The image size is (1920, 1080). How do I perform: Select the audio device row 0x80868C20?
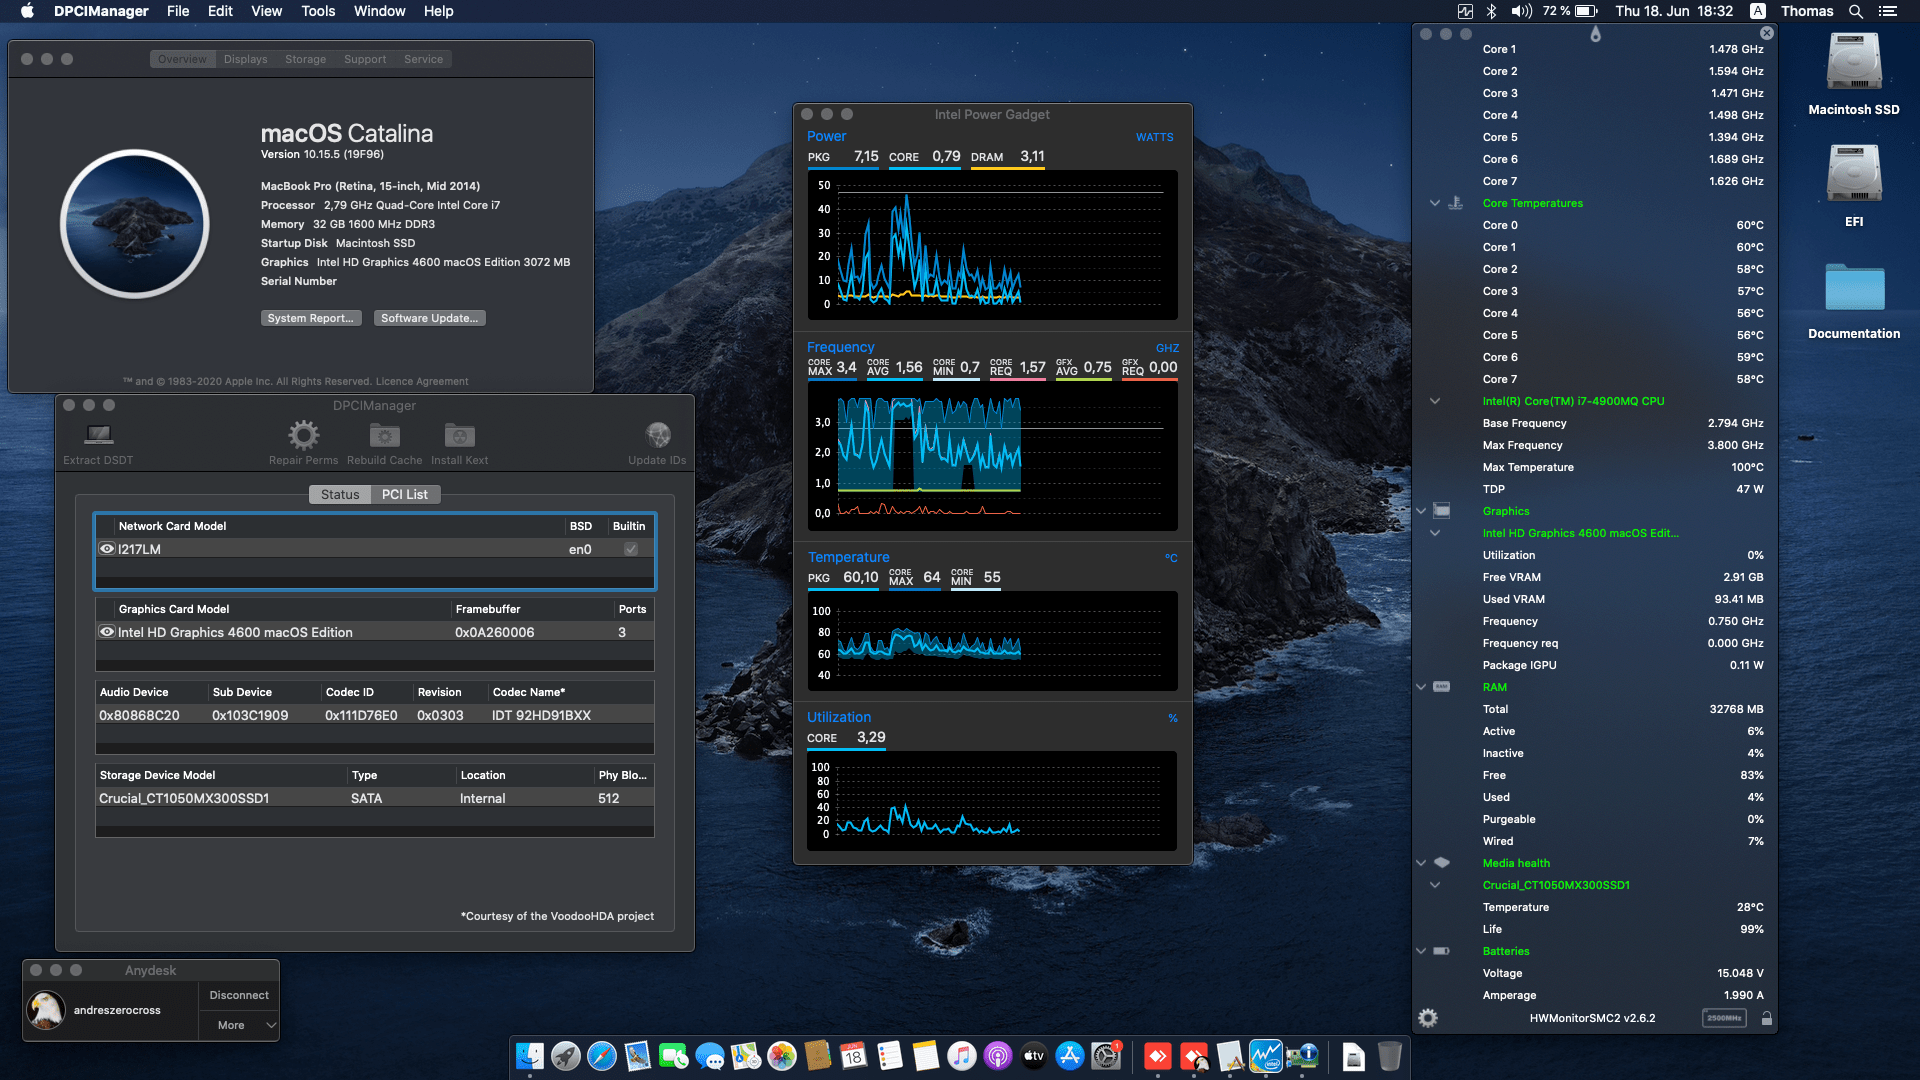click(x=374, y=715)
